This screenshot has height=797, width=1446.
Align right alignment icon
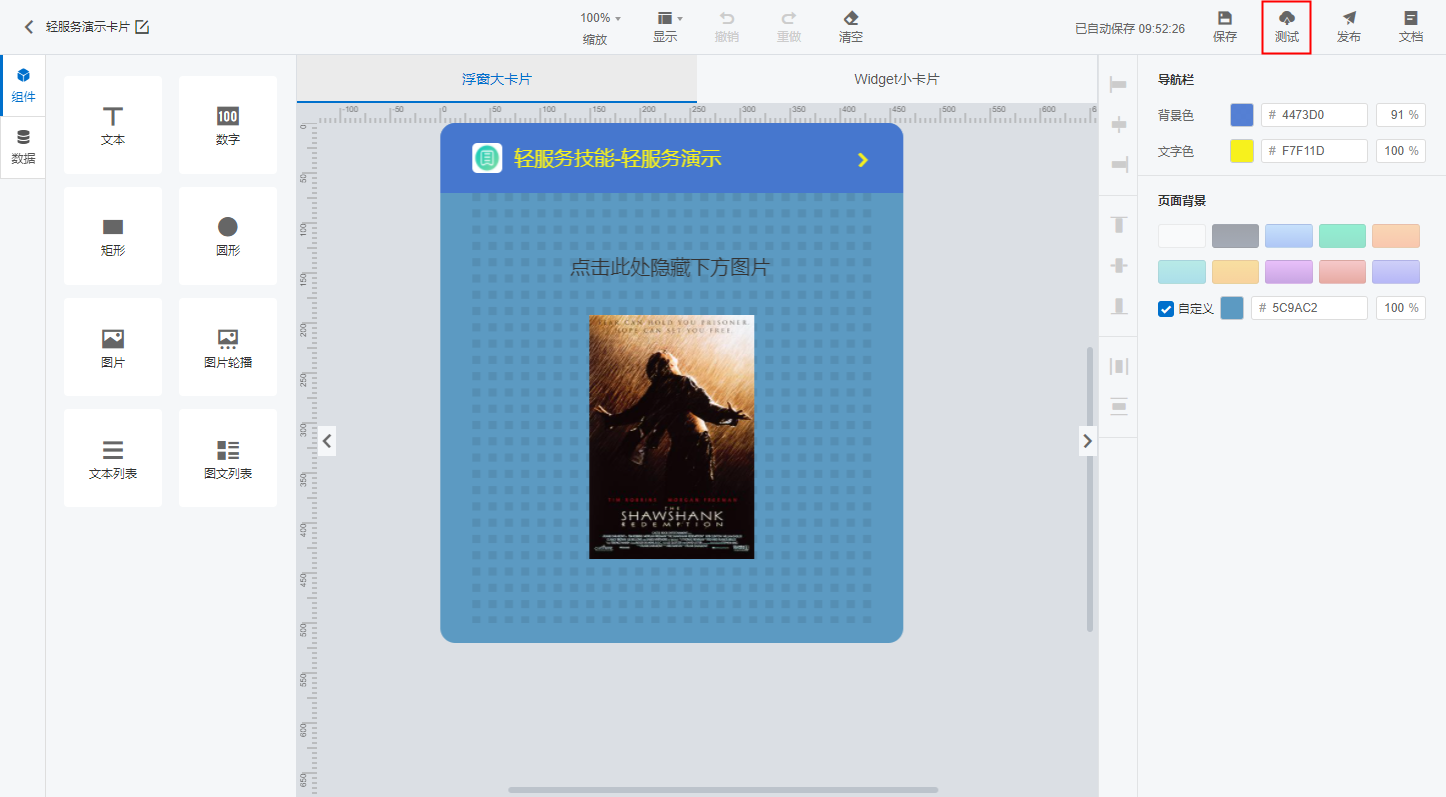[x=1118, y=164]
